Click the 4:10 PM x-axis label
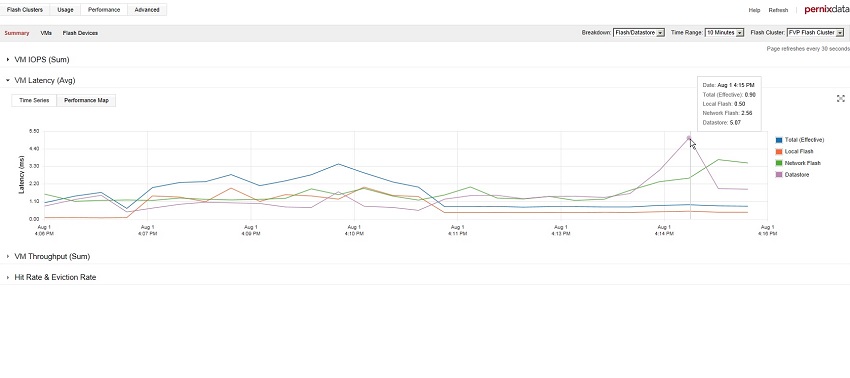This screenshot has height=378, width=850. click(x=353, y=230)
